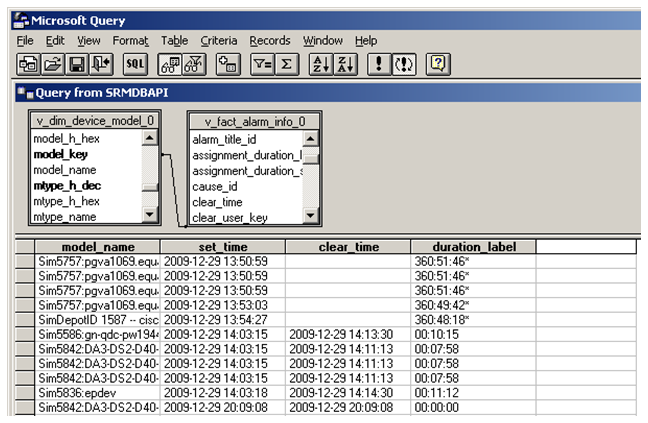
Task: Click the model_name column header
Action: [x=98, y=247]
